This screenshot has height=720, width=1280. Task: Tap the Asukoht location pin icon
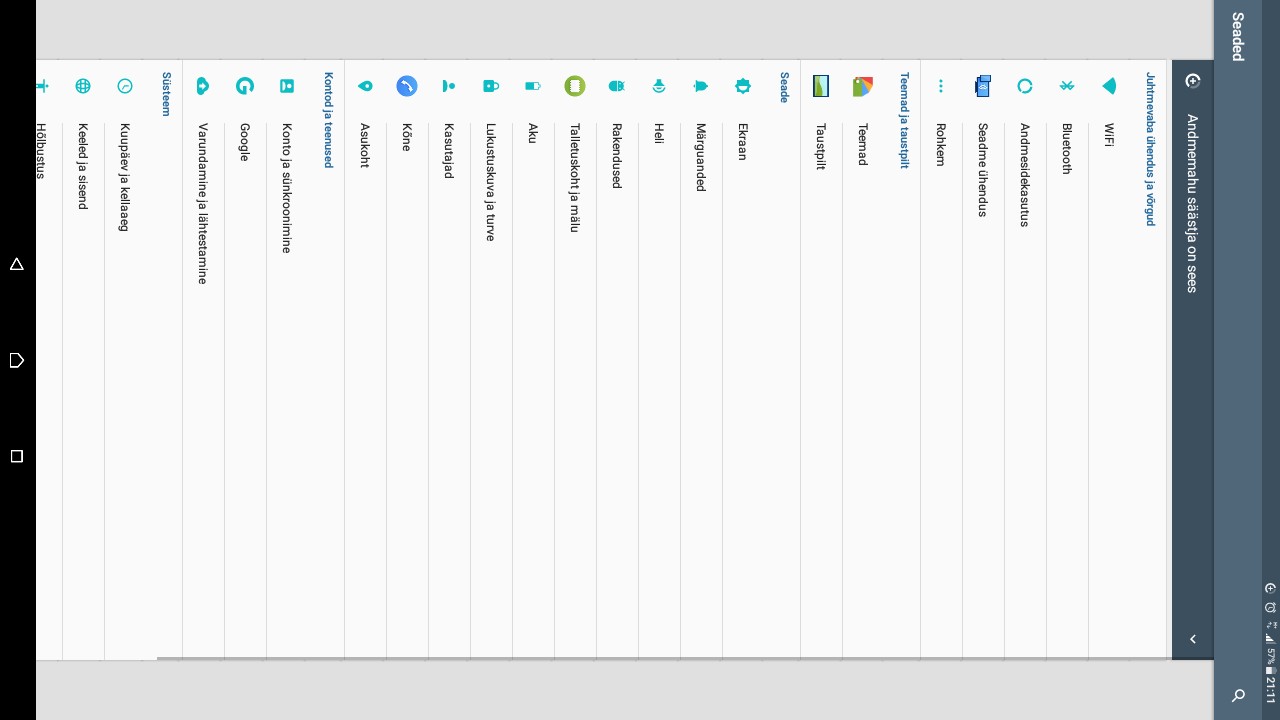click(365, 86)
